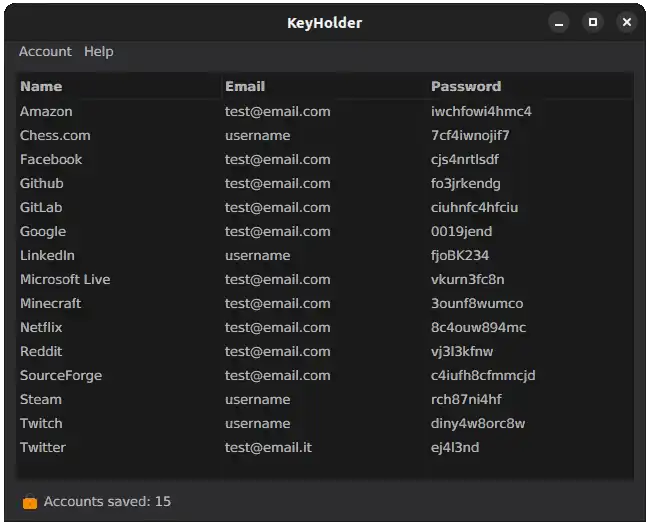Click password rch87ni4hf

click(467, 400)
